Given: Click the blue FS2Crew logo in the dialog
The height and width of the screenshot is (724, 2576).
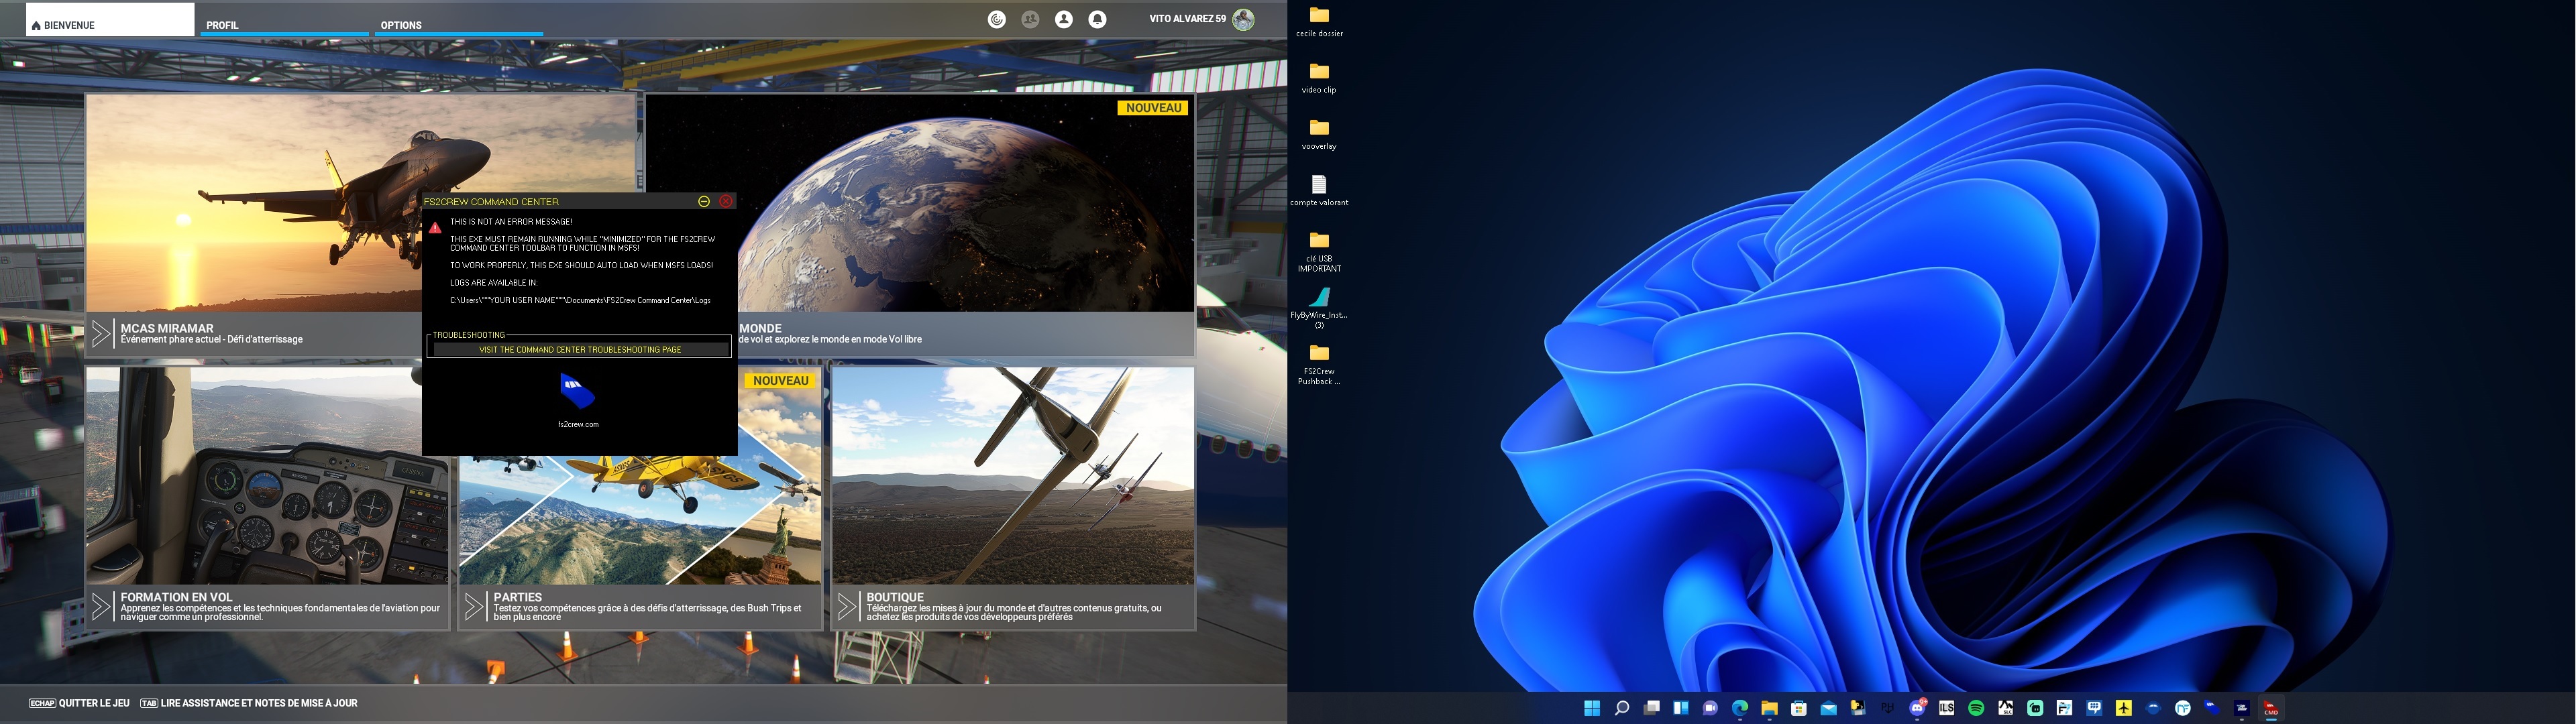Looking at the screenshot, I should (577, 391).
